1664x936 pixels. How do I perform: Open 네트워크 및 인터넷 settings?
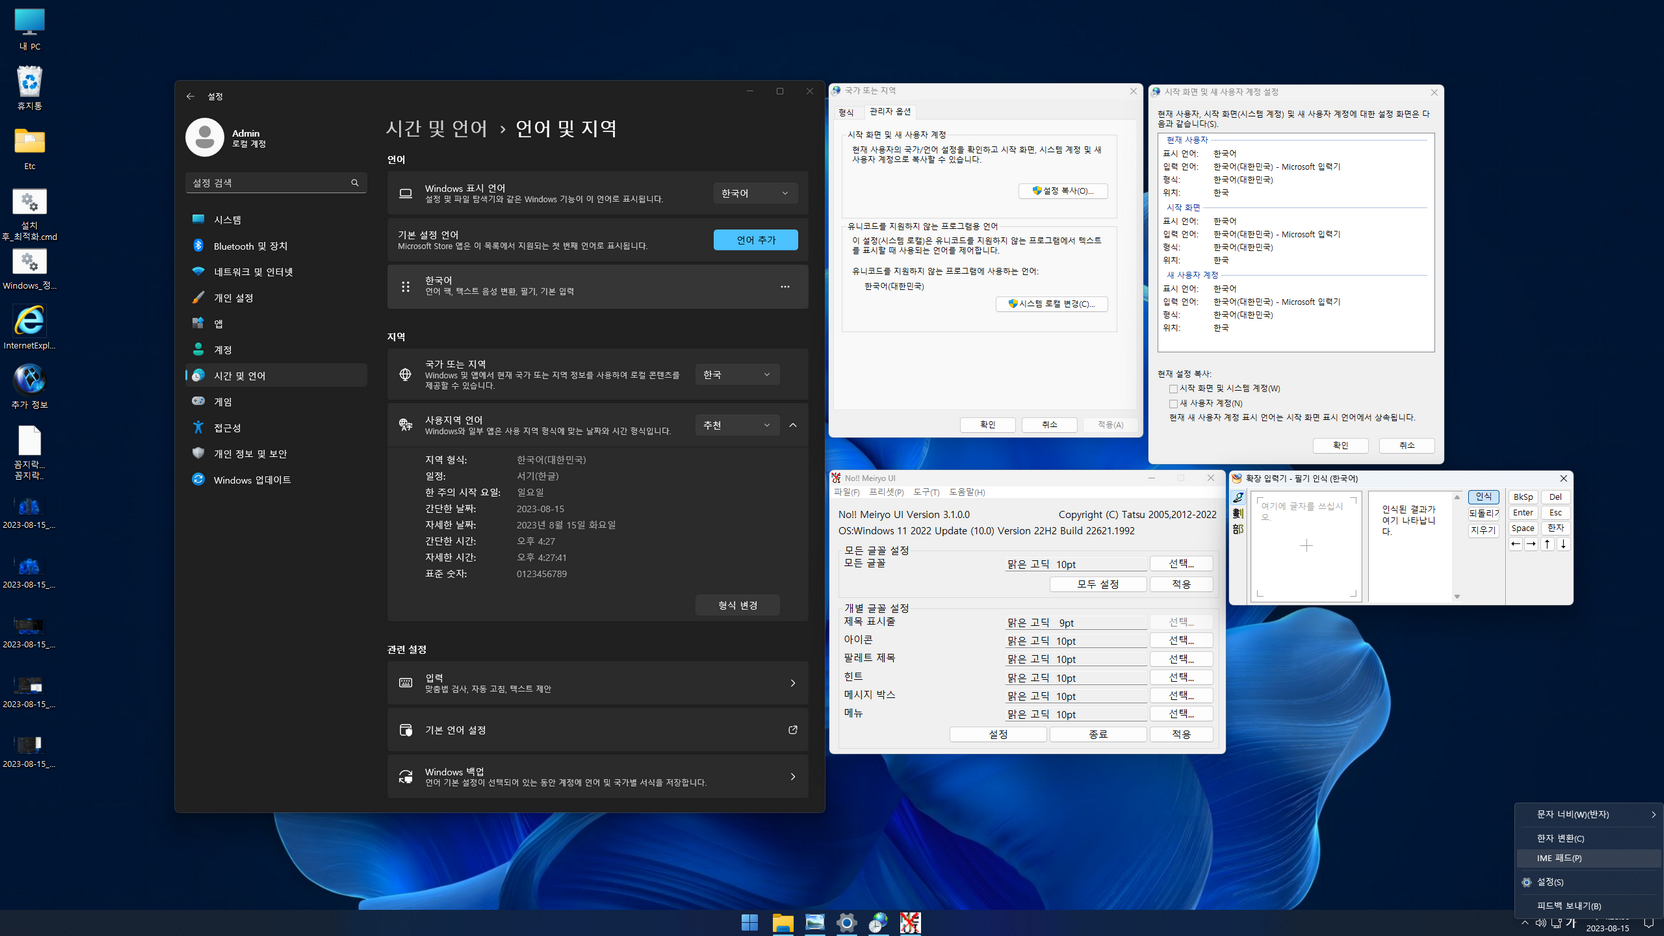click(276, 271)
